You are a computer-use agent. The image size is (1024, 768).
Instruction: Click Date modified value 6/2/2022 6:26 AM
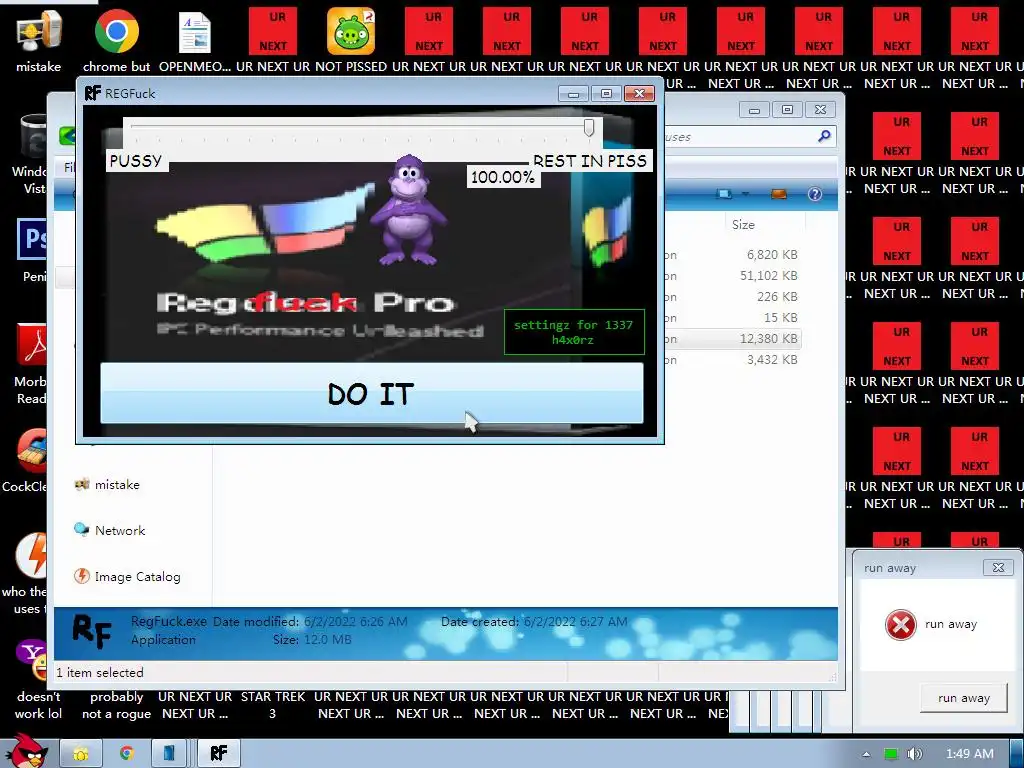click(x=355, y=622)
